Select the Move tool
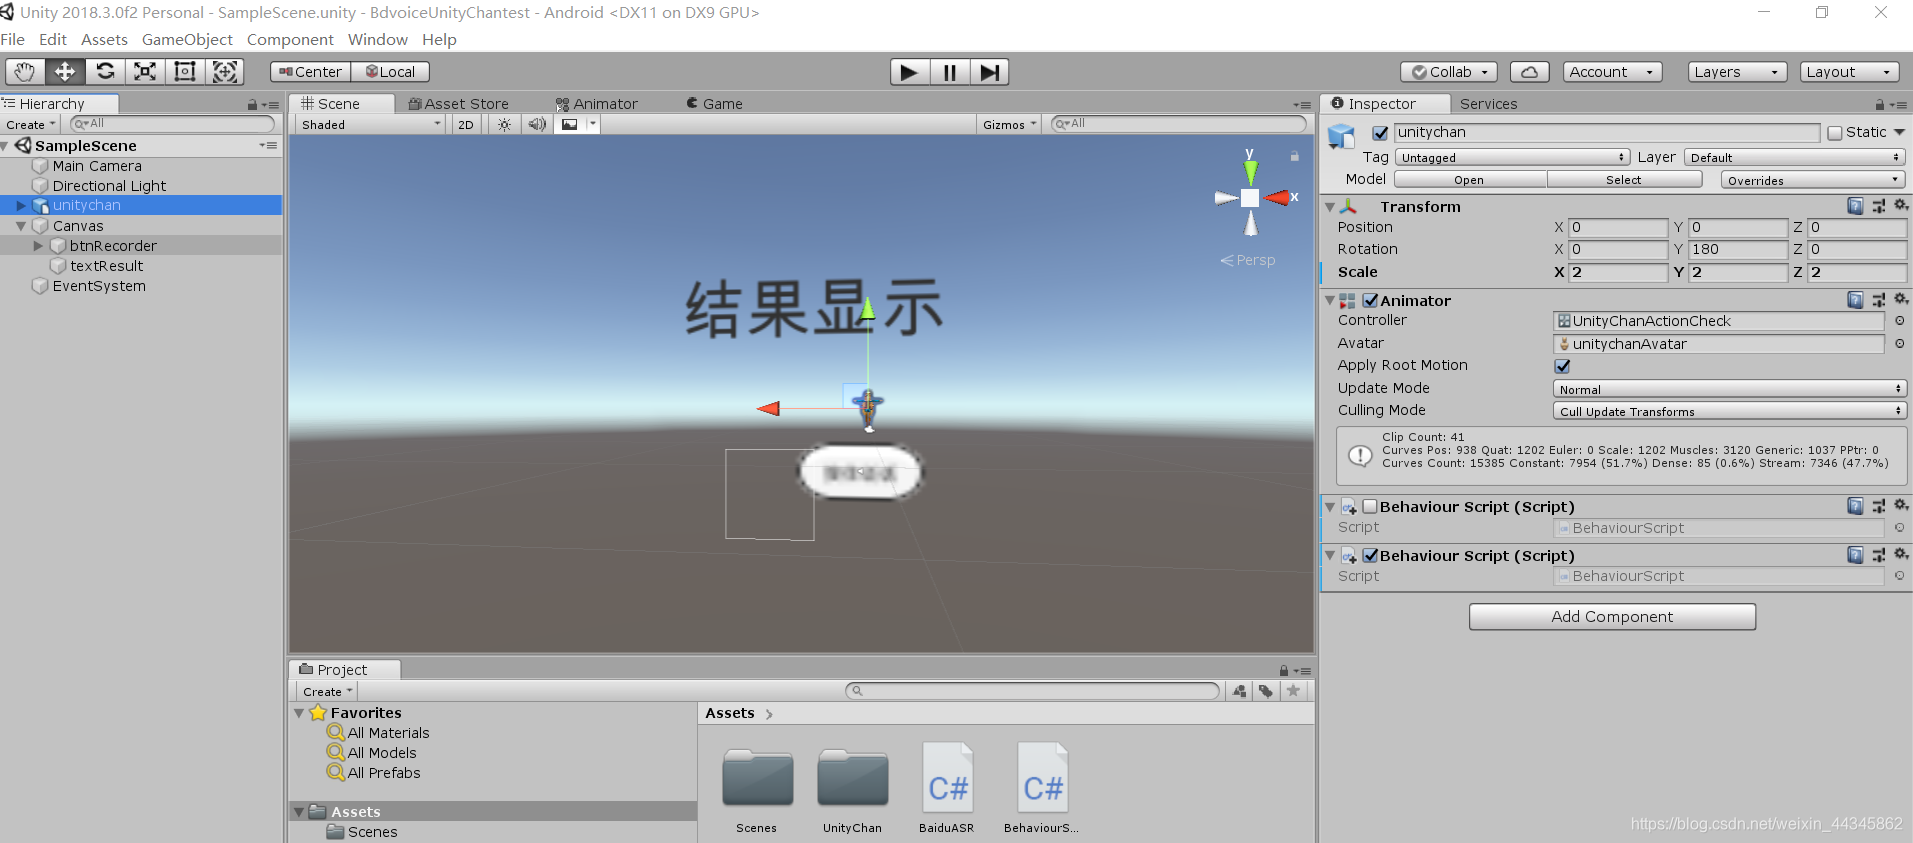The width and height of the screenshot is (1913, 843). (65, 71)
